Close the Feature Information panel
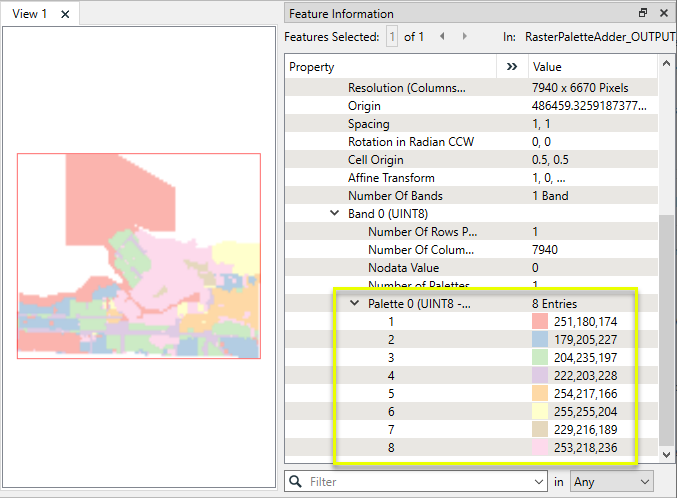Screen dimensions: 677x498 tap(663, 13)
